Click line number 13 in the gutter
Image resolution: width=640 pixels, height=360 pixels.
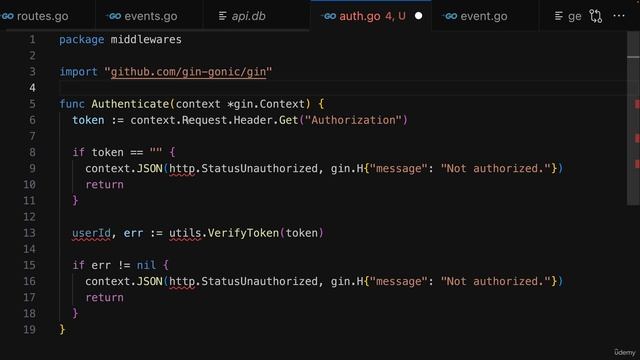pos(29,233)
